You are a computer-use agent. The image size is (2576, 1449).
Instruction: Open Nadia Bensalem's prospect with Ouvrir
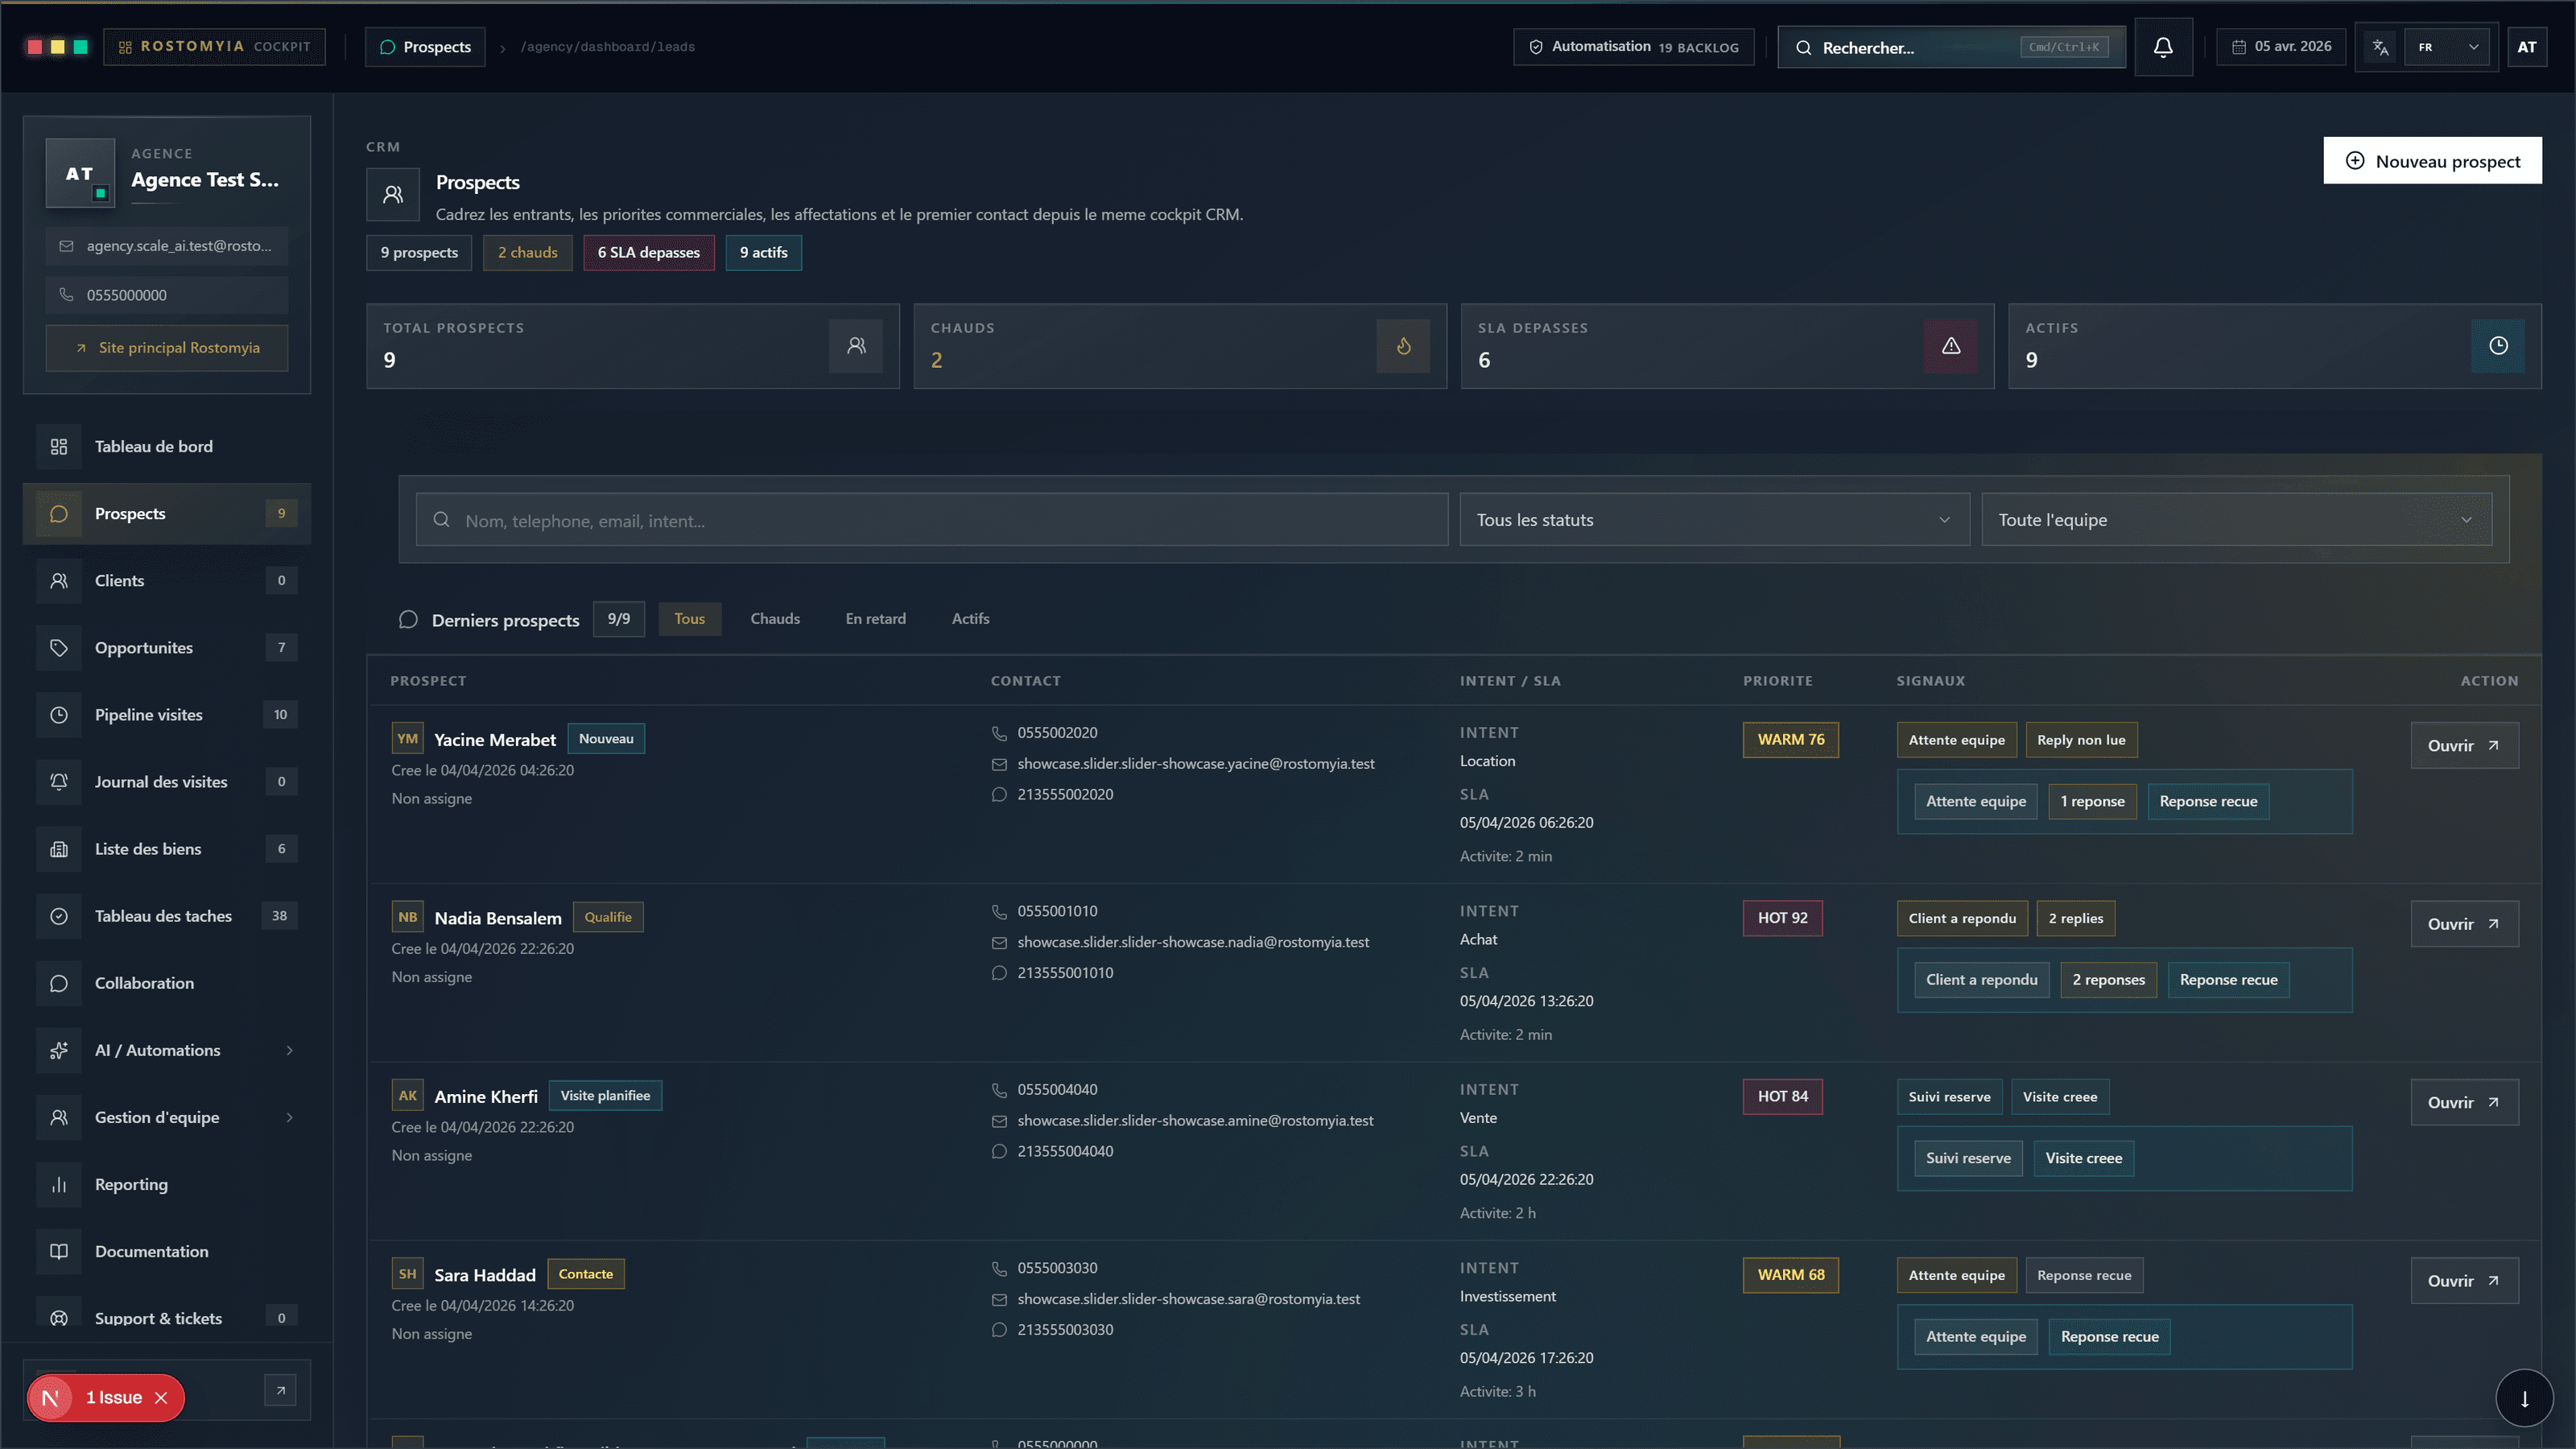click(2464, 924)
